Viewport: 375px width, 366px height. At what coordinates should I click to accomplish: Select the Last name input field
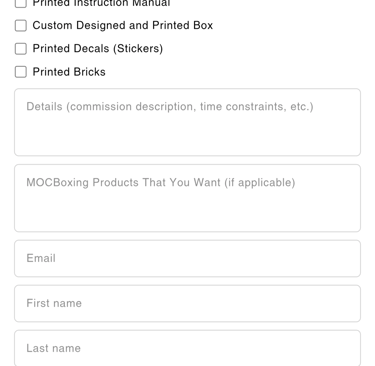pos(187,348)
